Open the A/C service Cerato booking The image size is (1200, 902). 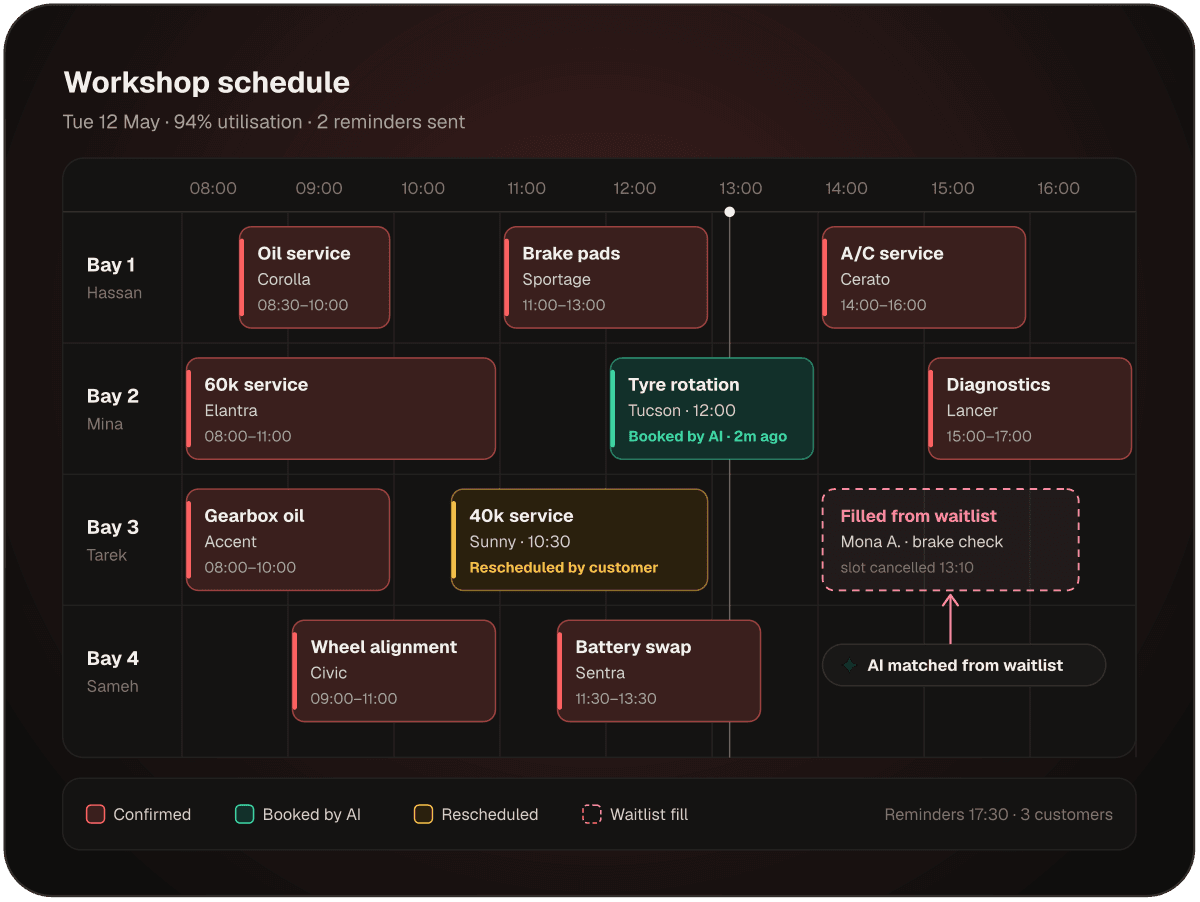click(x=923, y=277)
